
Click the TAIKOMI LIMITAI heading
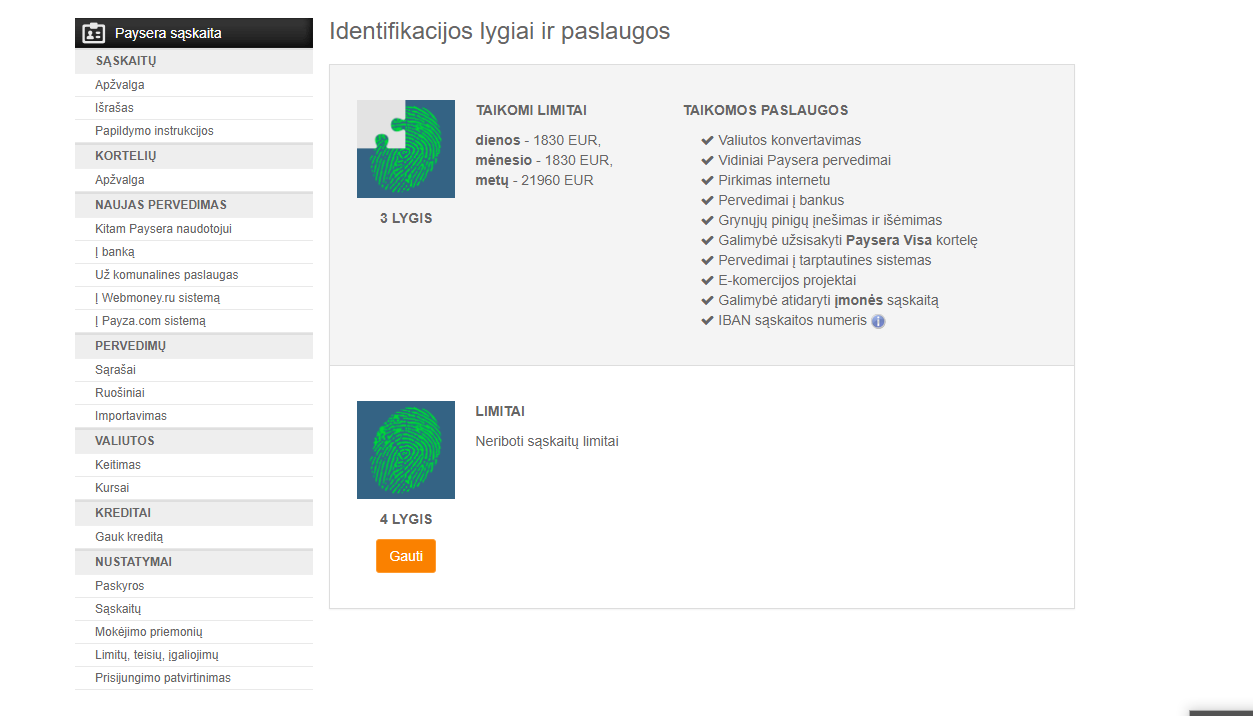coord(531,110)
